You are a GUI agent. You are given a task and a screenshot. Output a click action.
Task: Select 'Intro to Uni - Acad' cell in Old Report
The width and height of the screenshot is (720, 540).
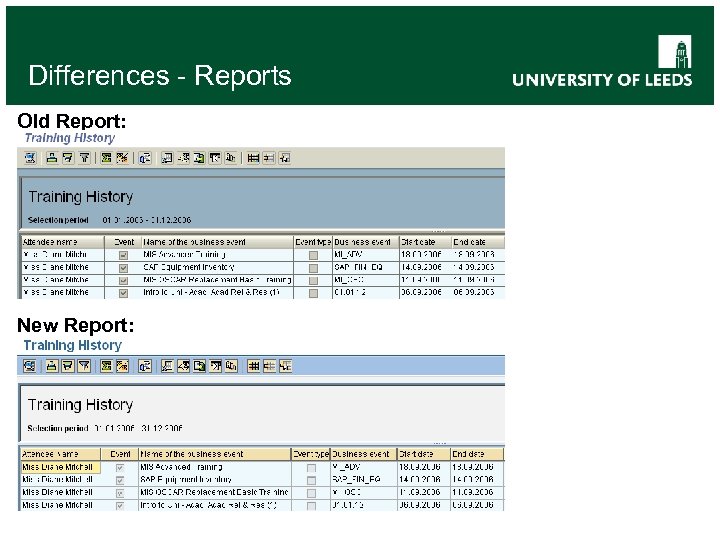[x=217, y=292]
